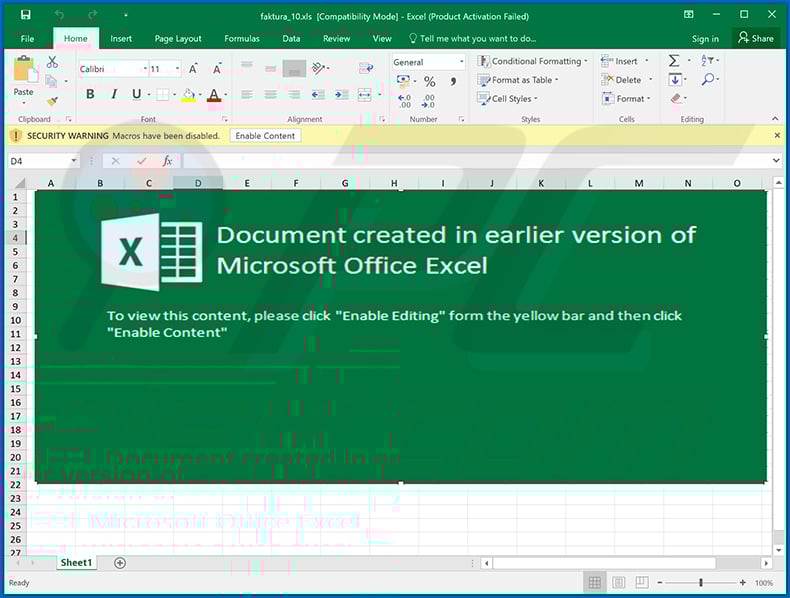Click the Enable Content button
Image resolution: width=790 pixels, height=598 pixels.
tap(265, 136)
